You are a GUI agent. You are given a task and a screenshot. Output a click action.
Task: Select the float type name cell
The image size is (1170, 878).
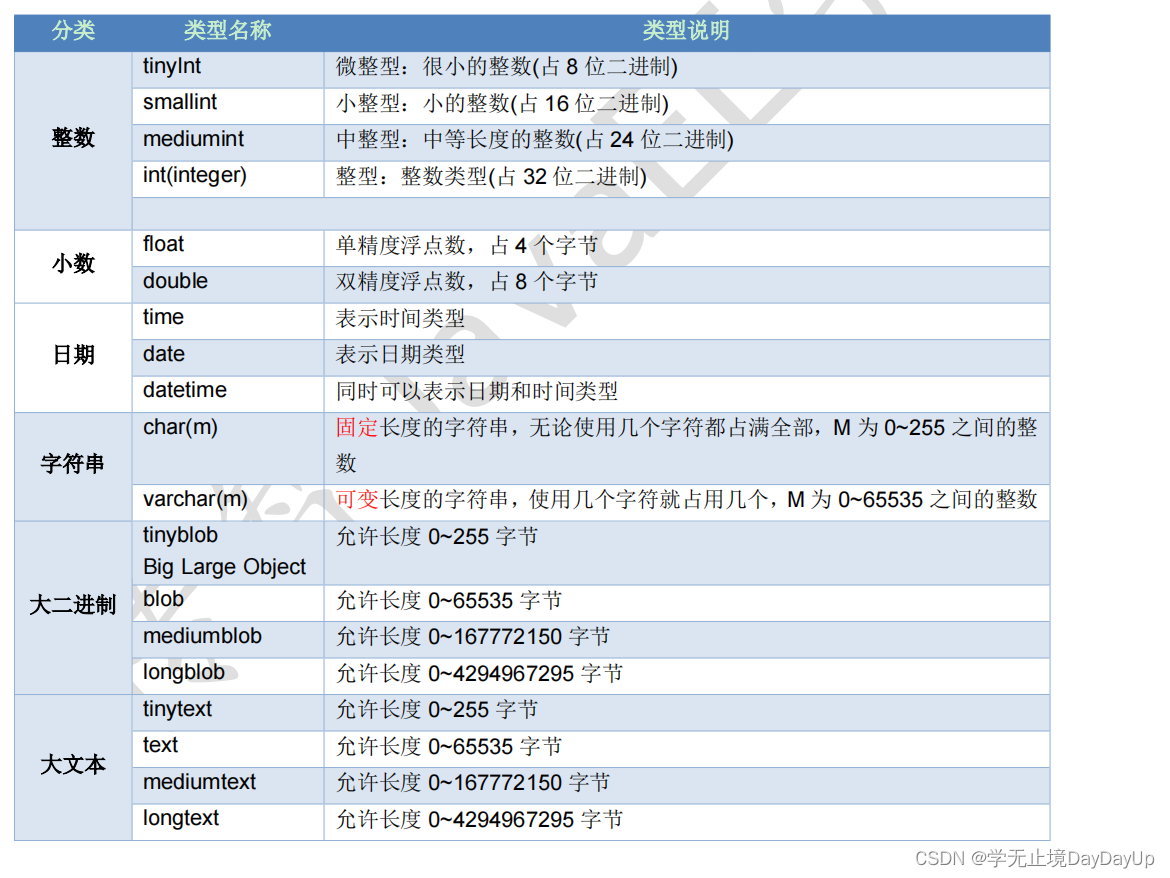click(x=228, y=248)
